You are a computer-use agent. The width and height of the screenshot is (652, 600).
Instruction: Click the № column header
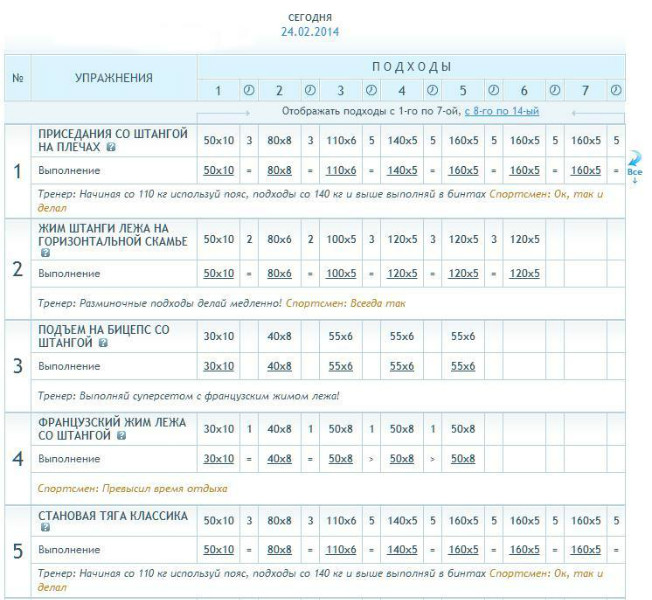tap(17, 77)
